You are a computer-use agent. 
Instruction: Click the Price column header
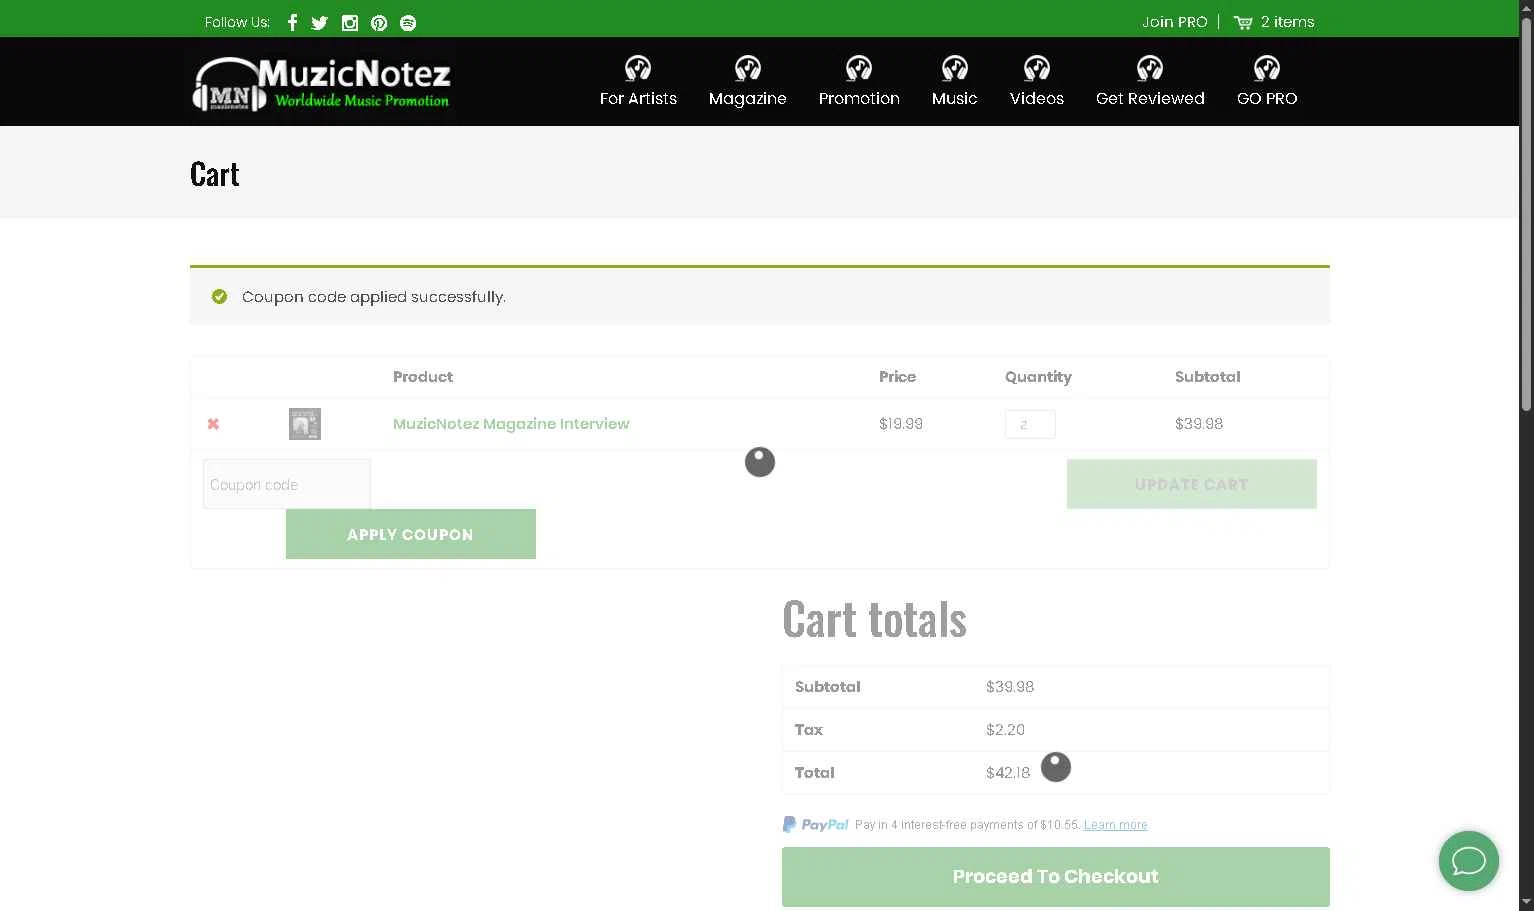click(897, 377)
